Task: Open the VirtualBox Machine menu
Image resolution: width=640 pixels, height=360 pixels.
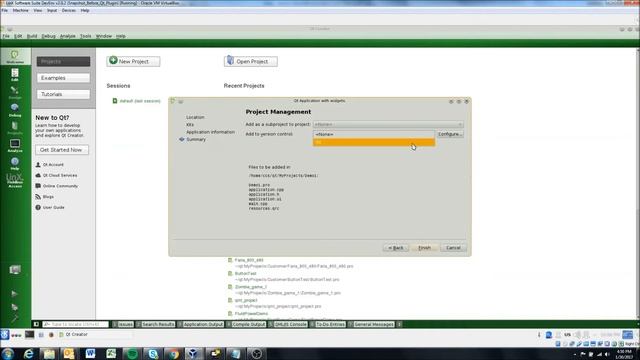Action: coord(20,10)
